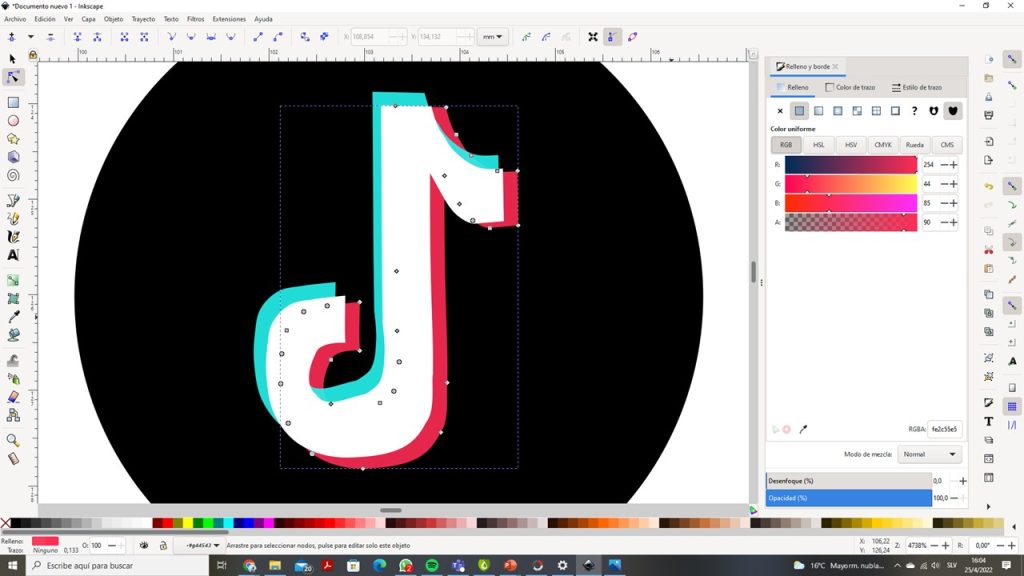
Task: Select the 3D box tool
Action: tap(12, 157)
